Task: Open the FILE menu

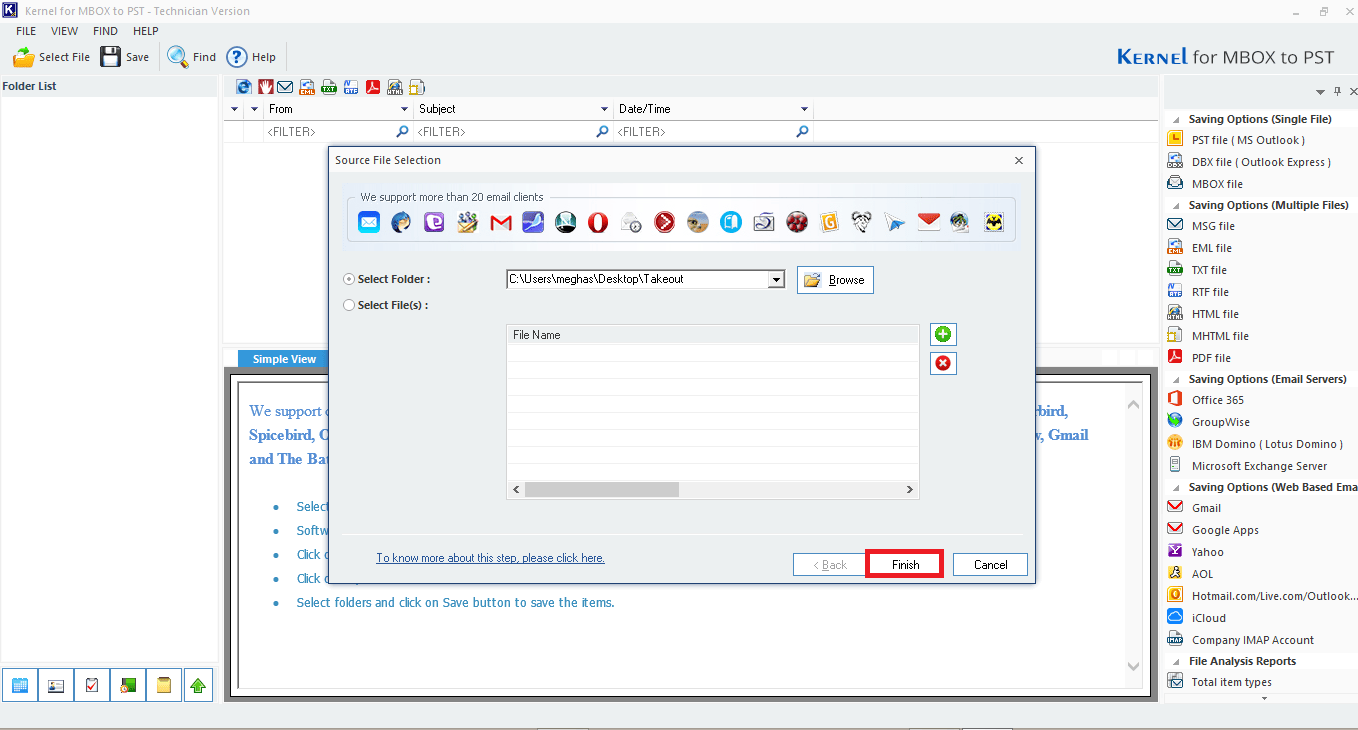Action: [26, 31]
